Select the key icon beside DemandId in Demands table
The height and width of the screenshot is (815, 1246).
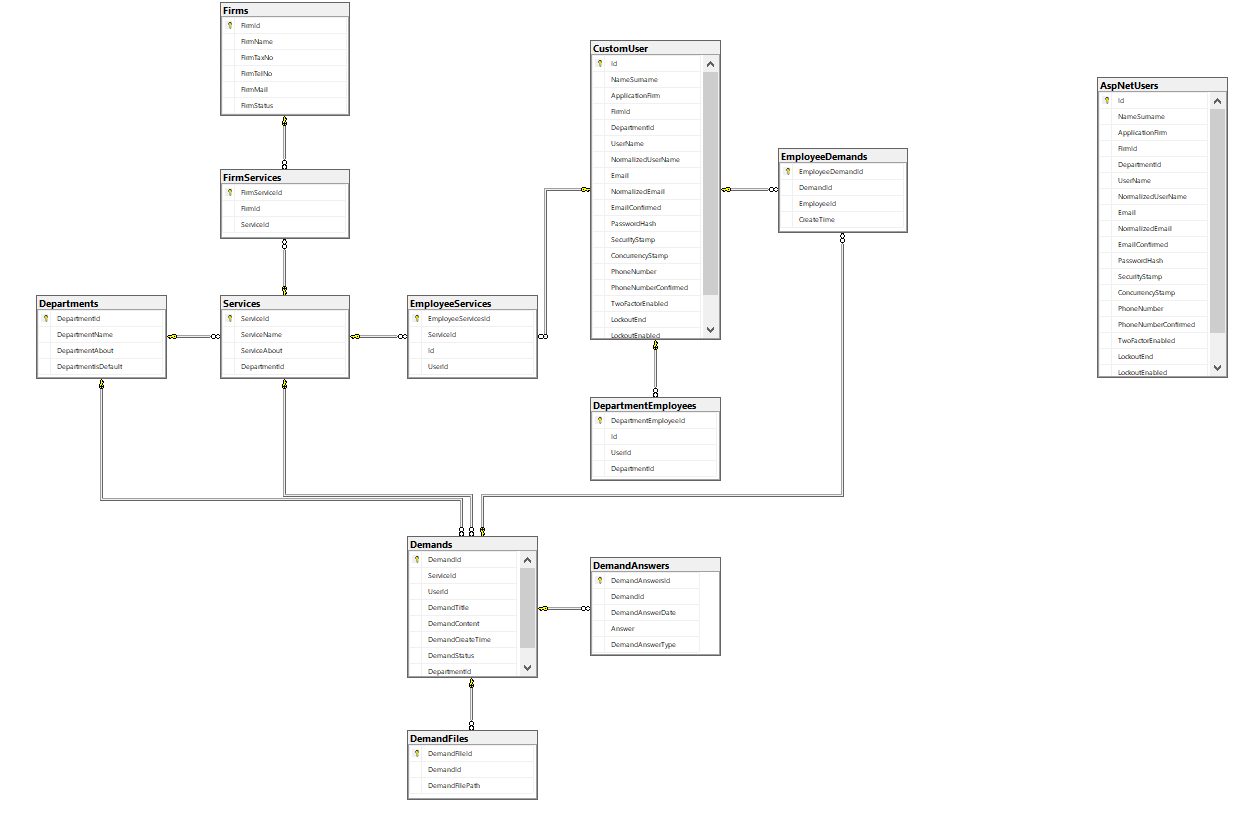pyautogui.click(x=416, y=559)
